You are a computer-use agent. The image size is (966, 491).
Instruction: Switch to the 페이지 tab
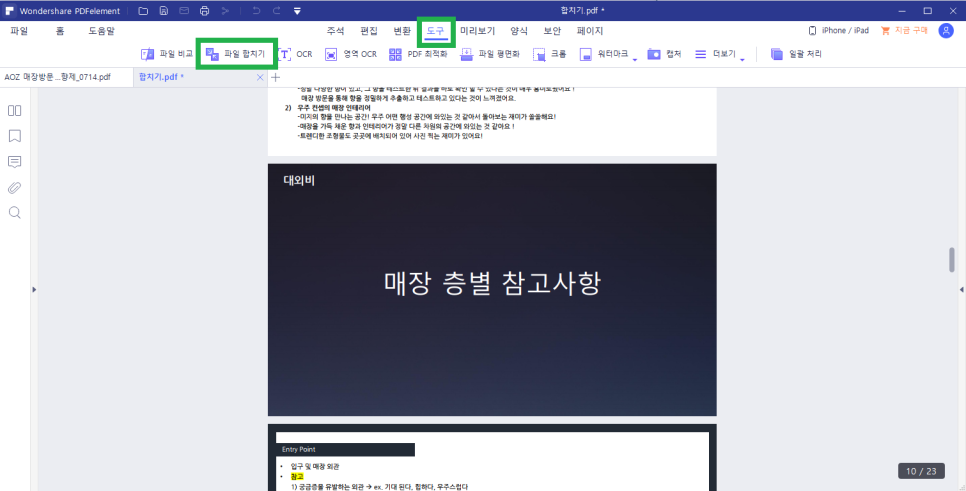tap(590, 31)
